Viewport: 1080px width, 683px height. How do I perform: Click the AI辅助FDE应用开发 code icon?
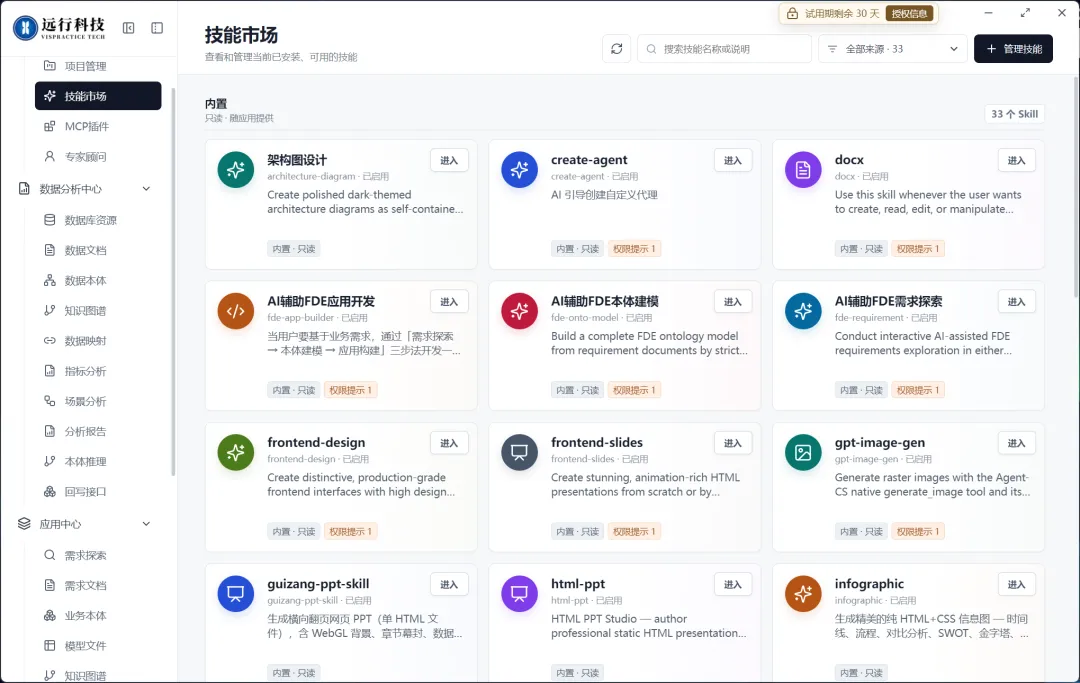point(236,311)
